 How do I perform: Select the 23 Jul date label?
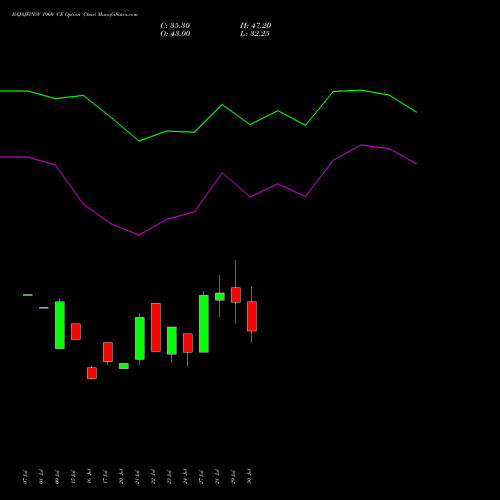169,477
